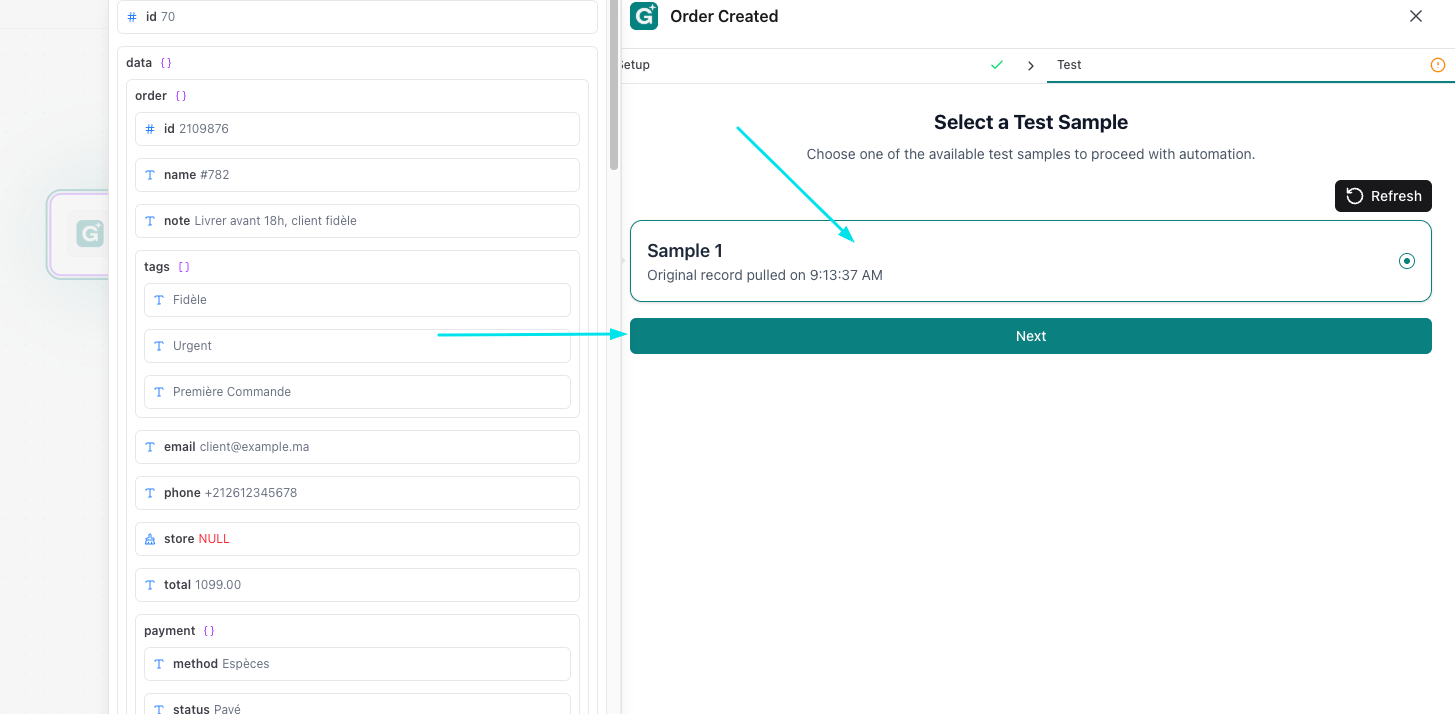Collapse the data object braces
The image size is (1455, 714).
tap(166, 63)
